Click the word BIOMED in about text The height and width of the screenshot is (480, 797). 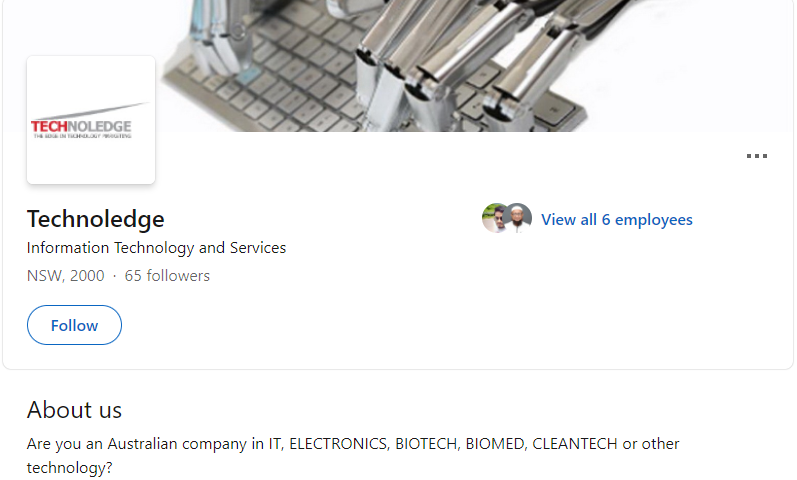pos(496,444)
